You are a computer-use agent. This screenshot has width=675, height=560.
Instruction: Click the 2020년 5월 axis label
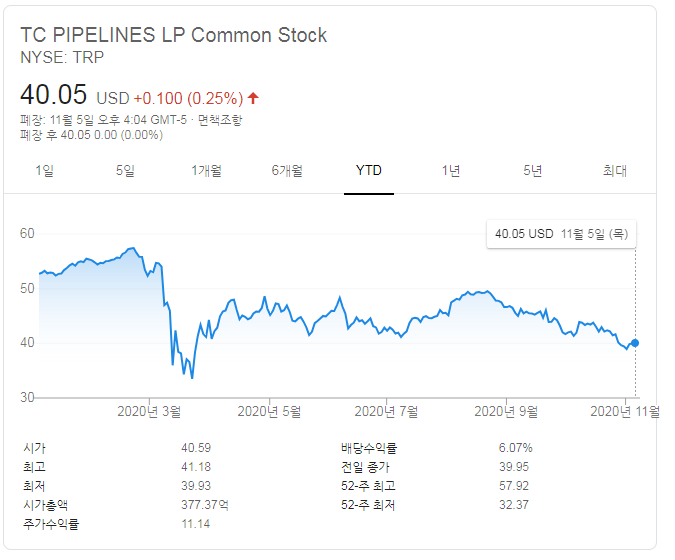pyautogui.click(x=269, y=411)
